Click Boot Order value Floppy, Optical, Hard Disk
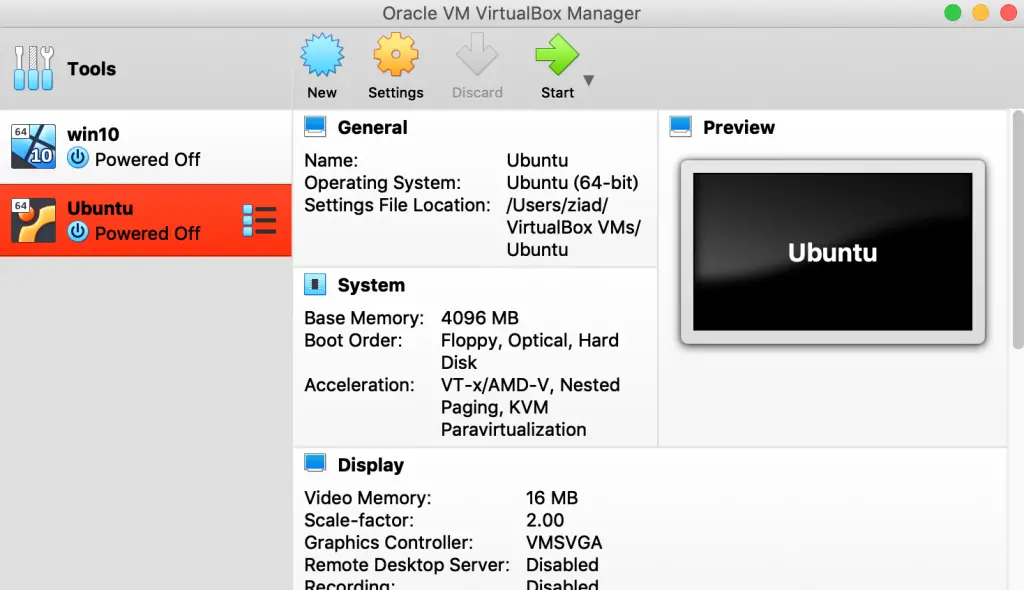The height and width of the screenshot is (590, 1024). click(x=530, y=352)
